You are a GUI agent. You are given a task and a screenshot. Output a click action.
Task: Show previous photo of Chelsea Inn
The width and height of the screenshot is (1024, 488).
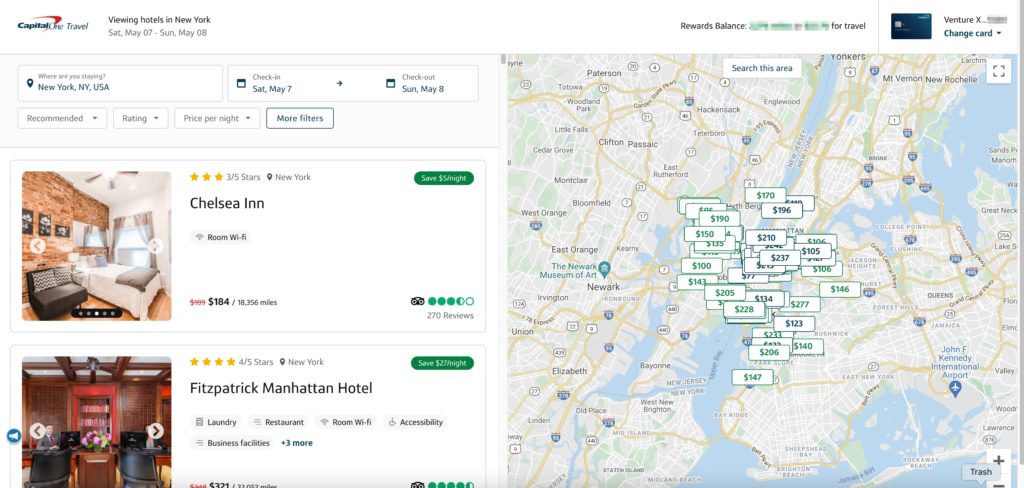pyautogui.click(x=38, y=246)
